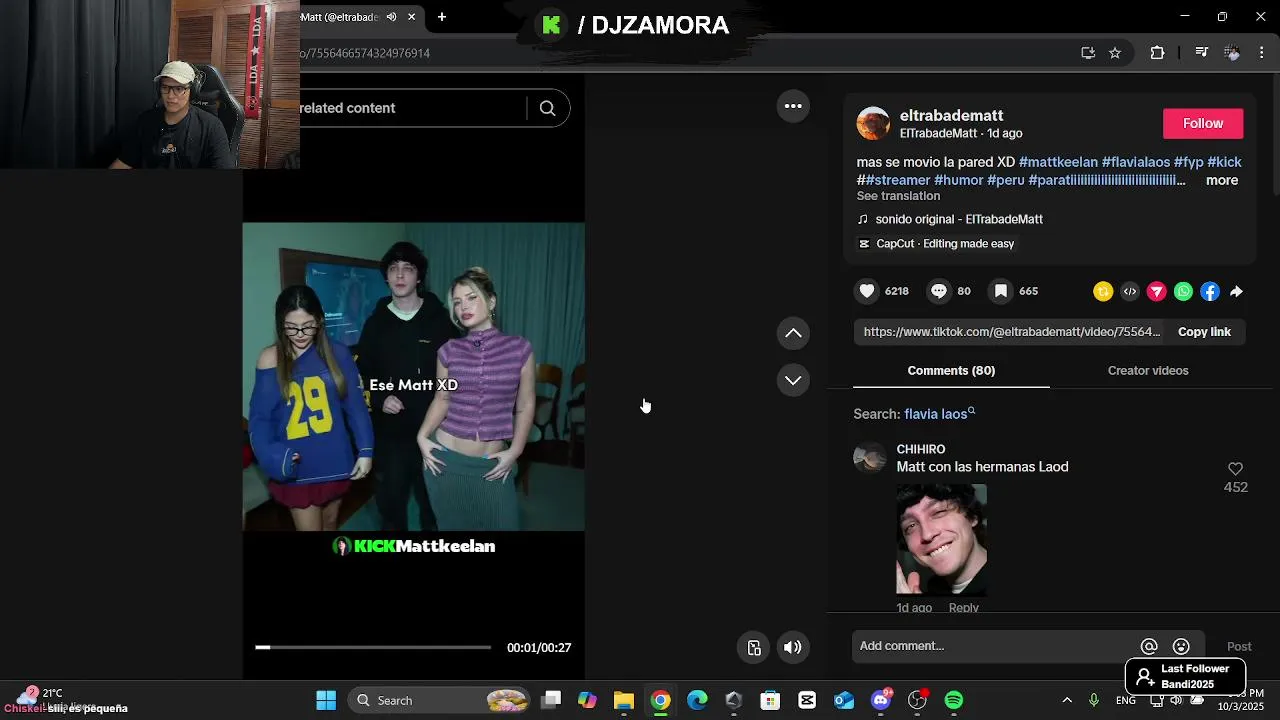
Task: Go to next video with down arrow
Action: pyautogui.click(x=793, y=380)
